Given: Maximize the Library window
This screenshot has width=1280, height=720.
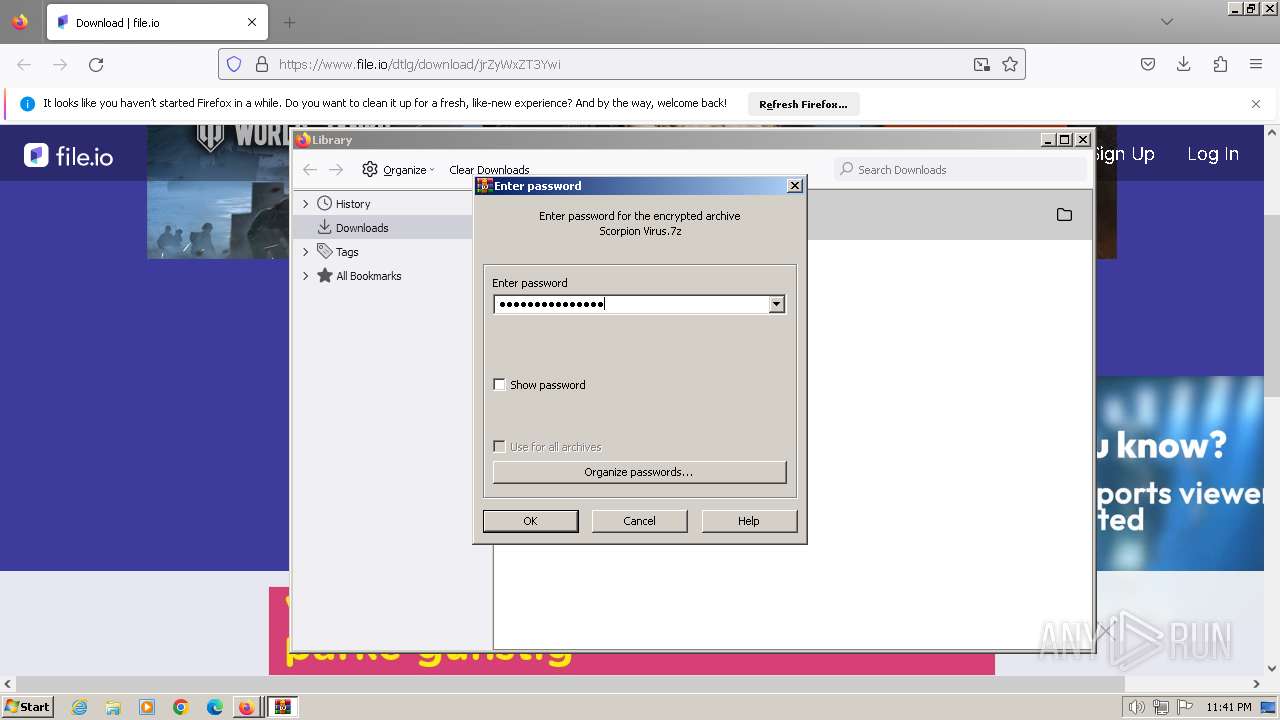Looking at the screenshot, I should pyautogui.click(x=1064, y=140).
